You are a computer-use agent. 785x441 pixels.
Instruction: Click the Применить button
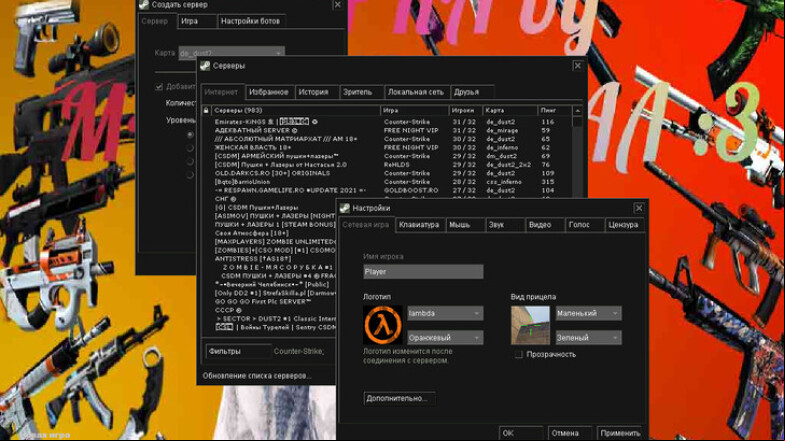pyautogui.click(x=620, y=433)
